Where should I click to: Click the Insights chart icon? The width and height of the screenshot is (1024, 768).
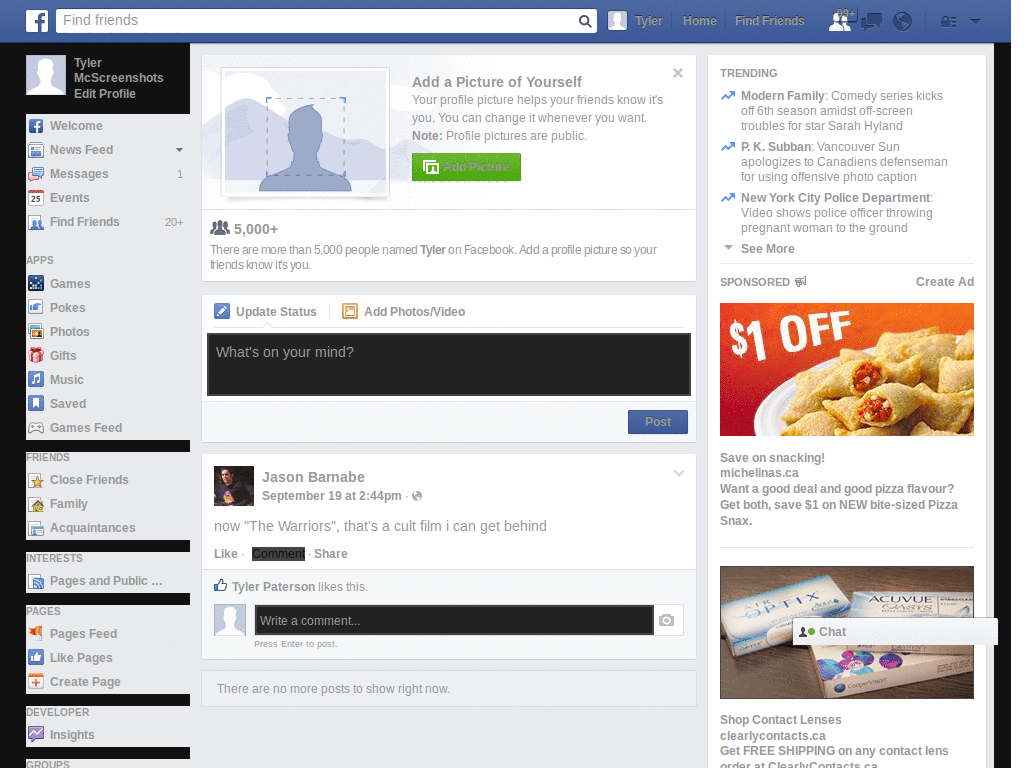(36, 735)
